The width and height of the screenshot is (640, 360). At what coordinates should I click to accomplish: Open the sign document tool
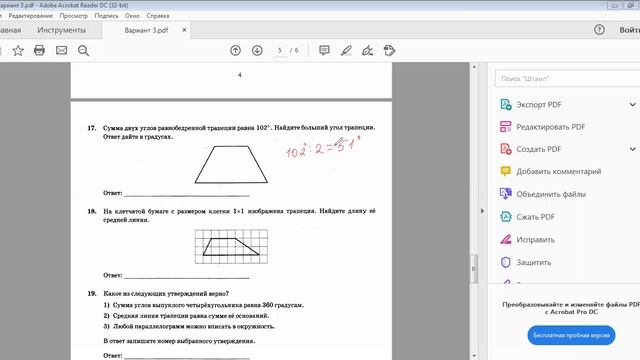(x=367, y=51)
